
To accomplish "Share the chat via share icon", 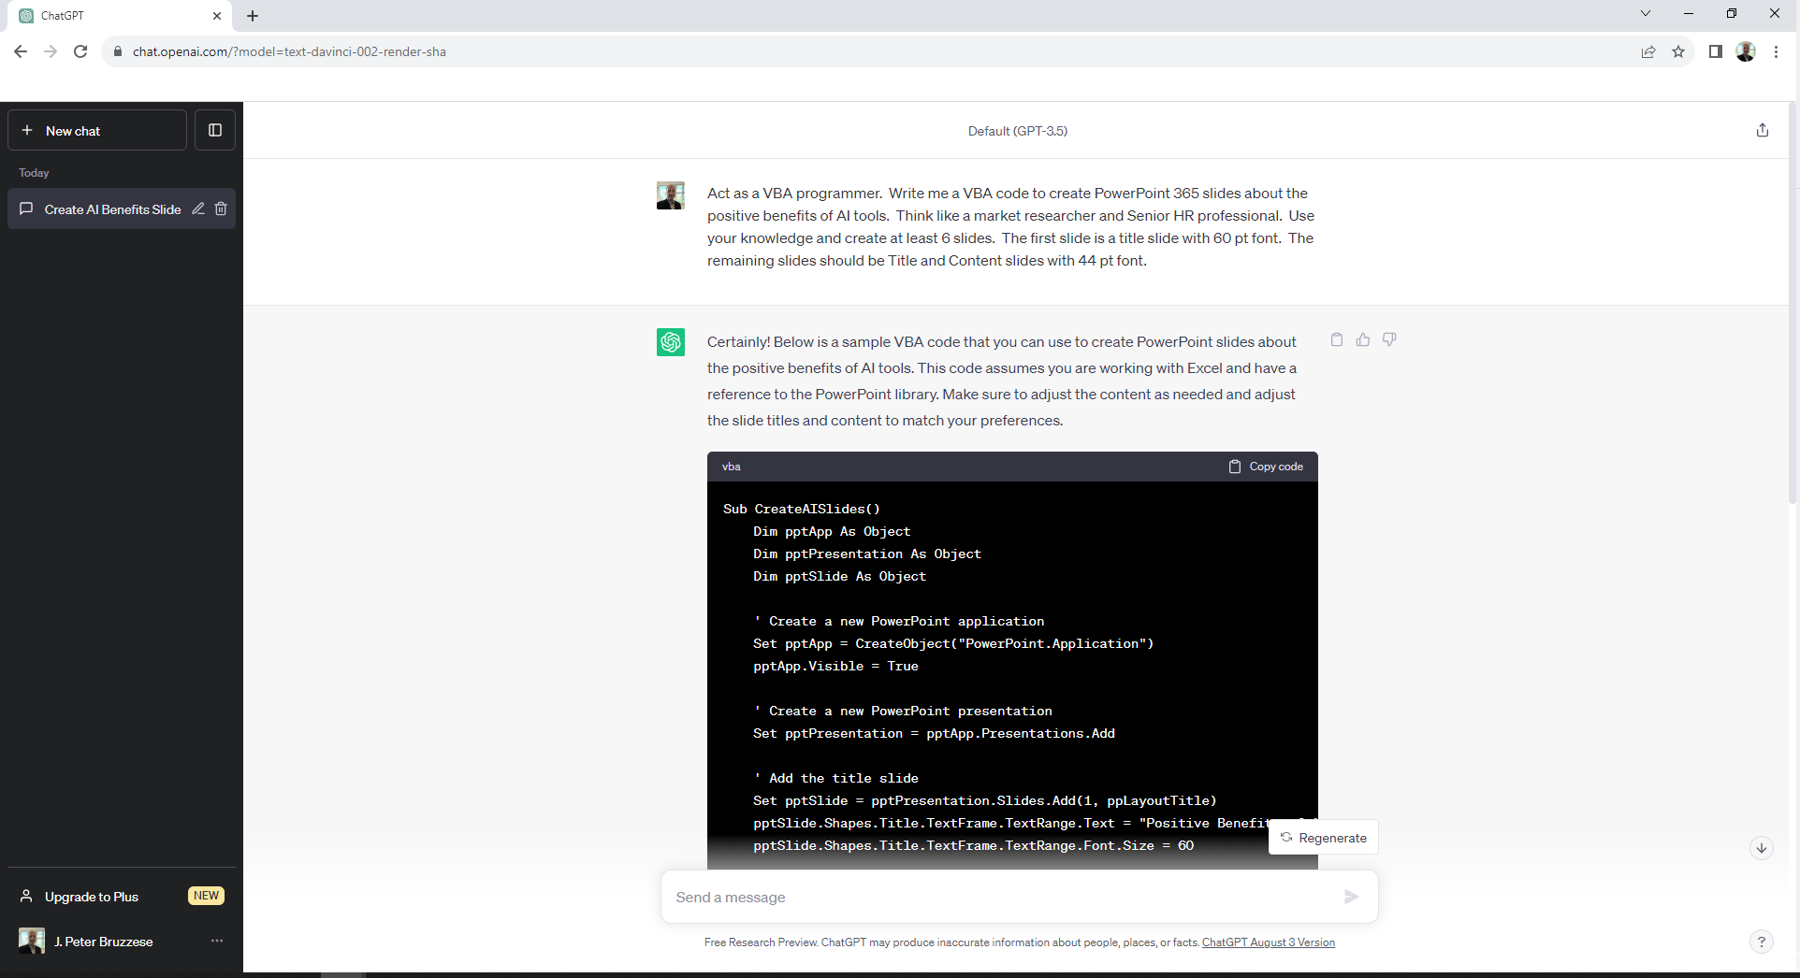I will tap(1762, 131).
